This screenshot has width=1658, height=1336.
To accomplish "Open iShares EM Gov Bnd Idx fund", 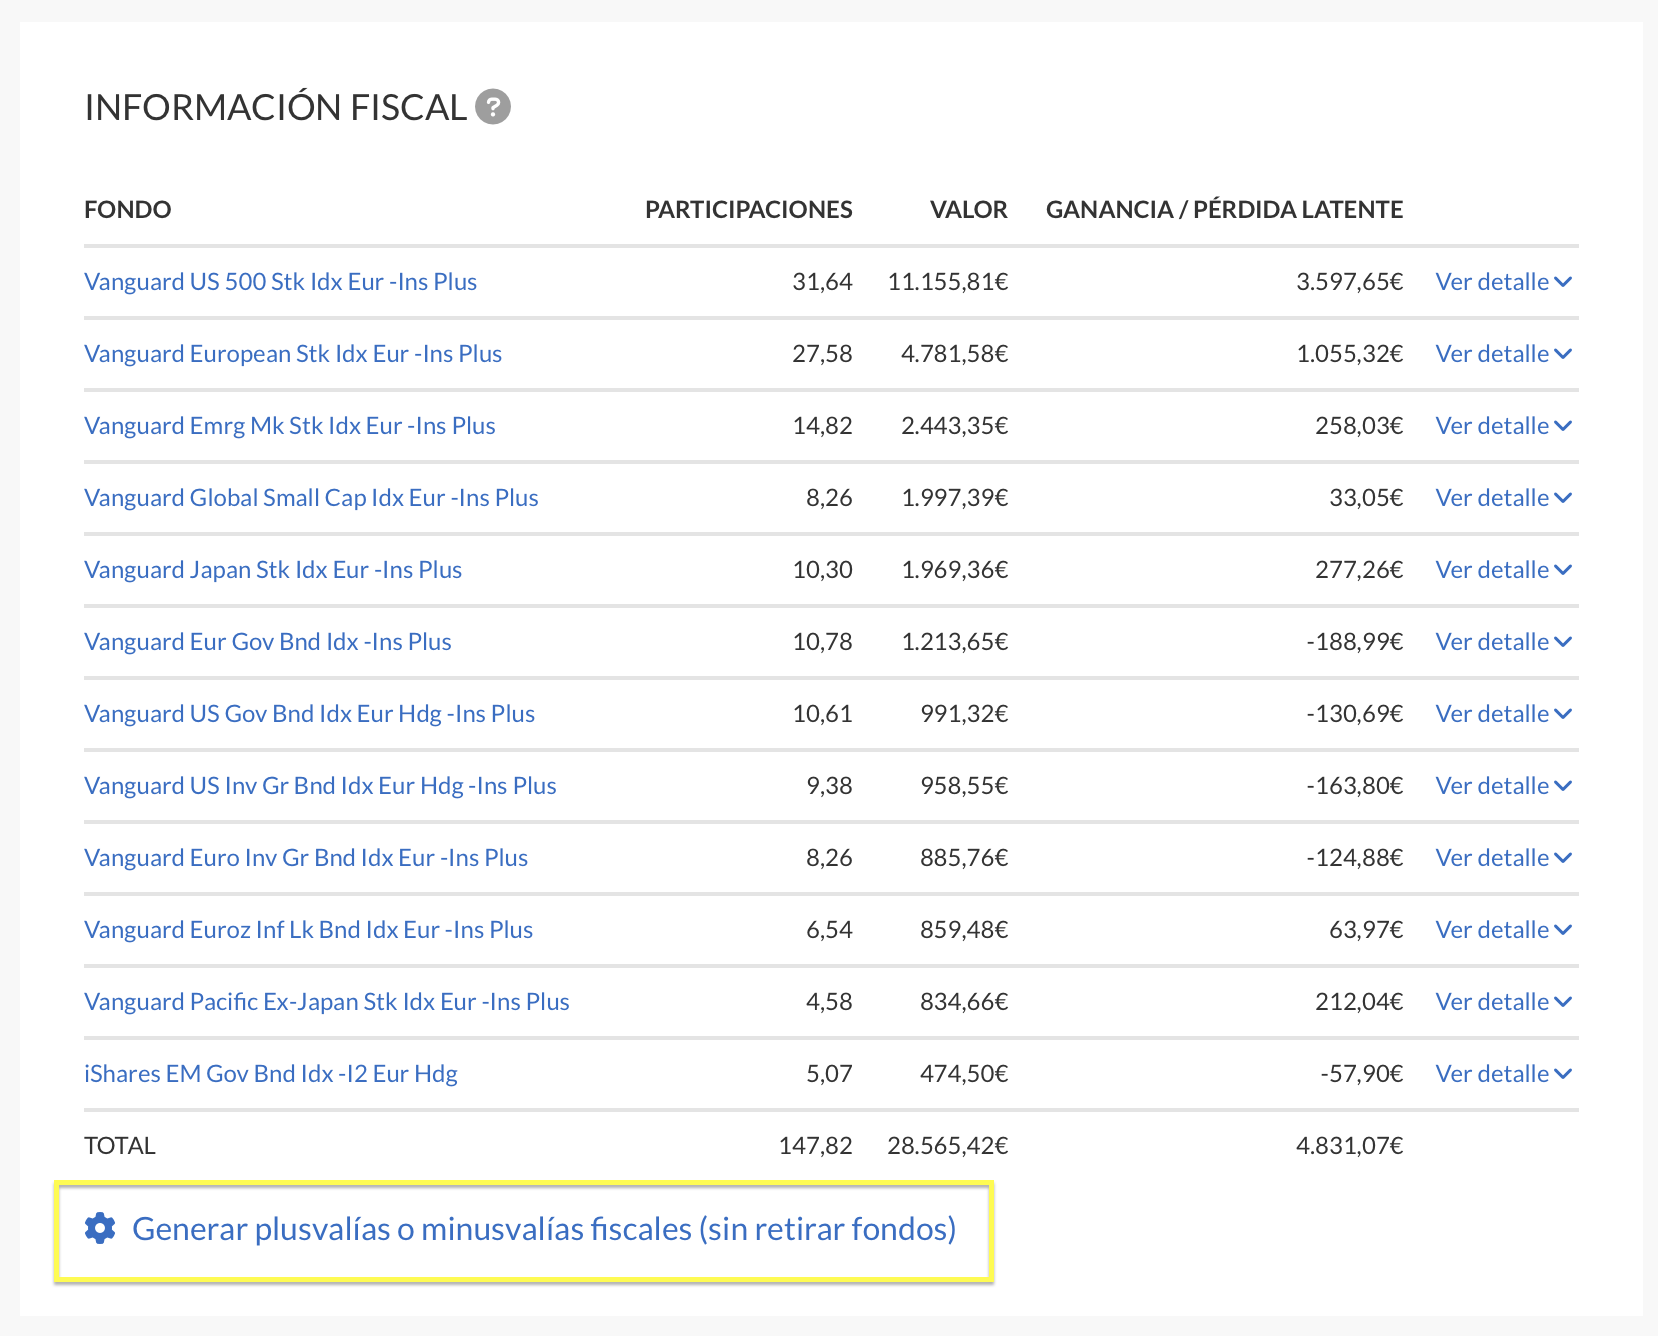I will point(271,1073).
